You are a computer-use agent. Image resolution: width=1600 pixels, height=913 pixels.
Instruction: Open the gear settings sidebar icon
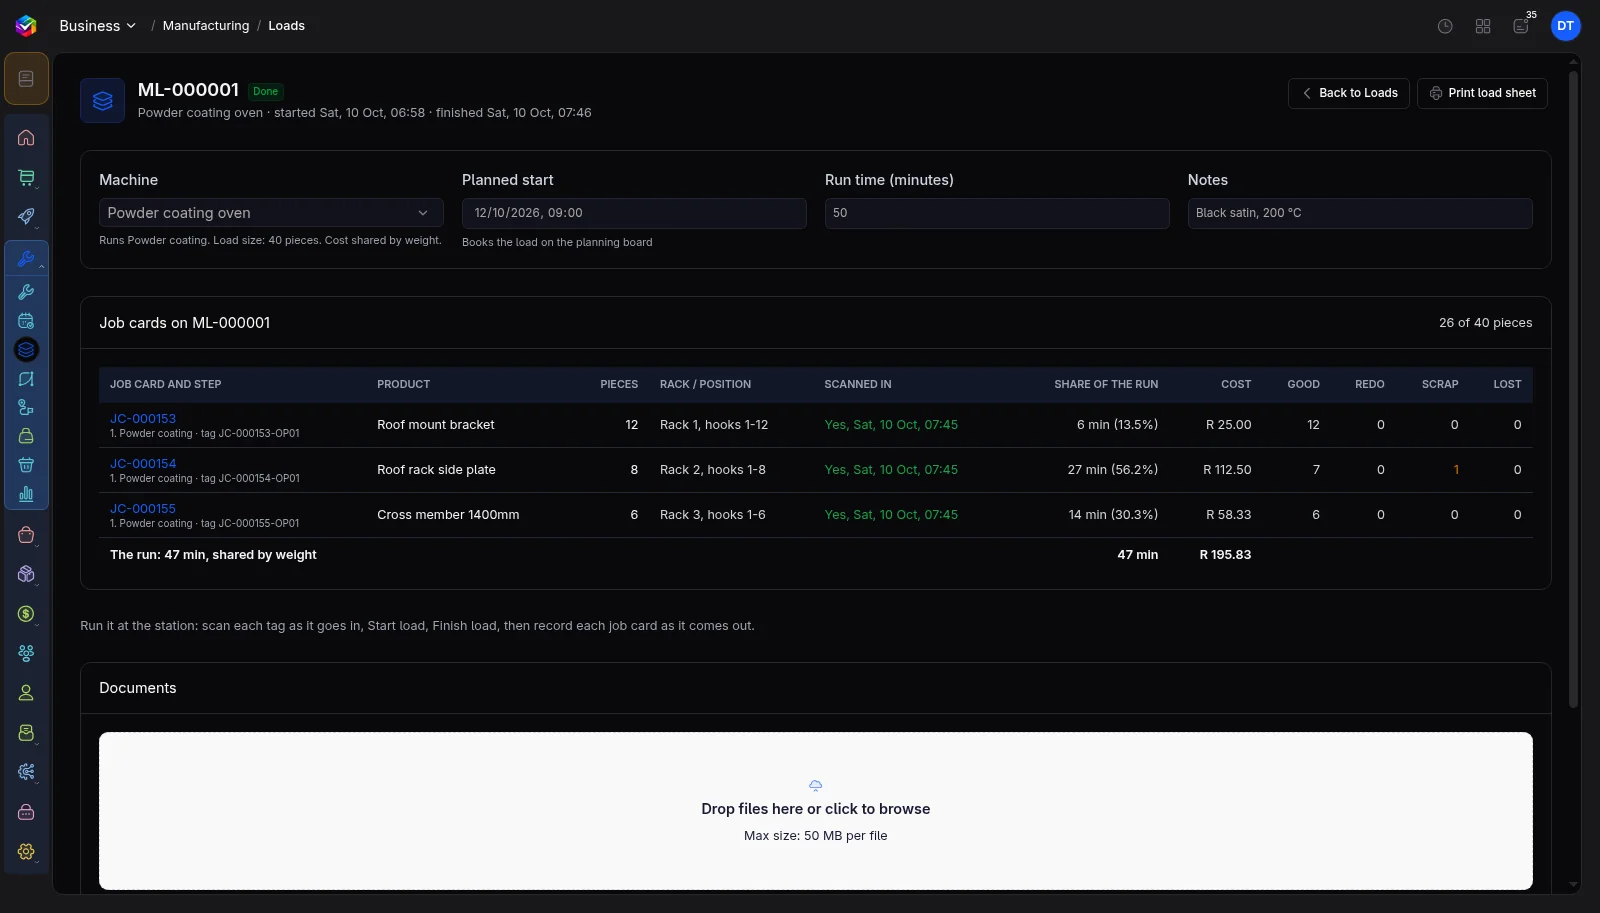(26, 852)
